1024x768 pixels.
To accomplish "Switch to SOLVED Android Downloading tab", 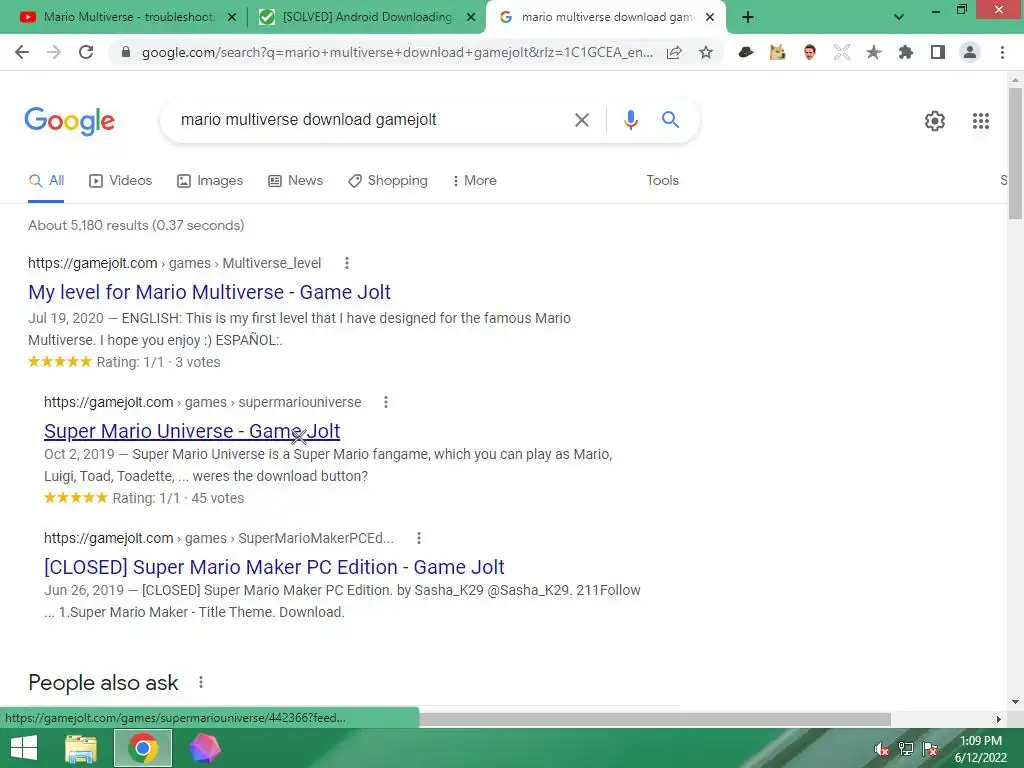I will point(367,17).
